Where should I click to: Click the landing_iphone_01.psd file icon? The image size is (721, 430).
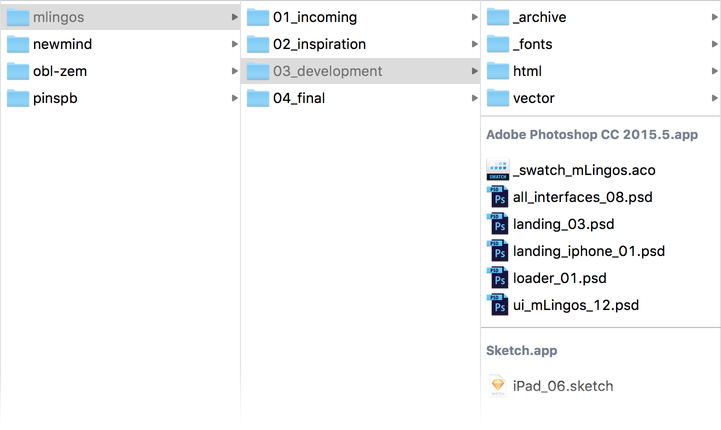coord(498,251)
